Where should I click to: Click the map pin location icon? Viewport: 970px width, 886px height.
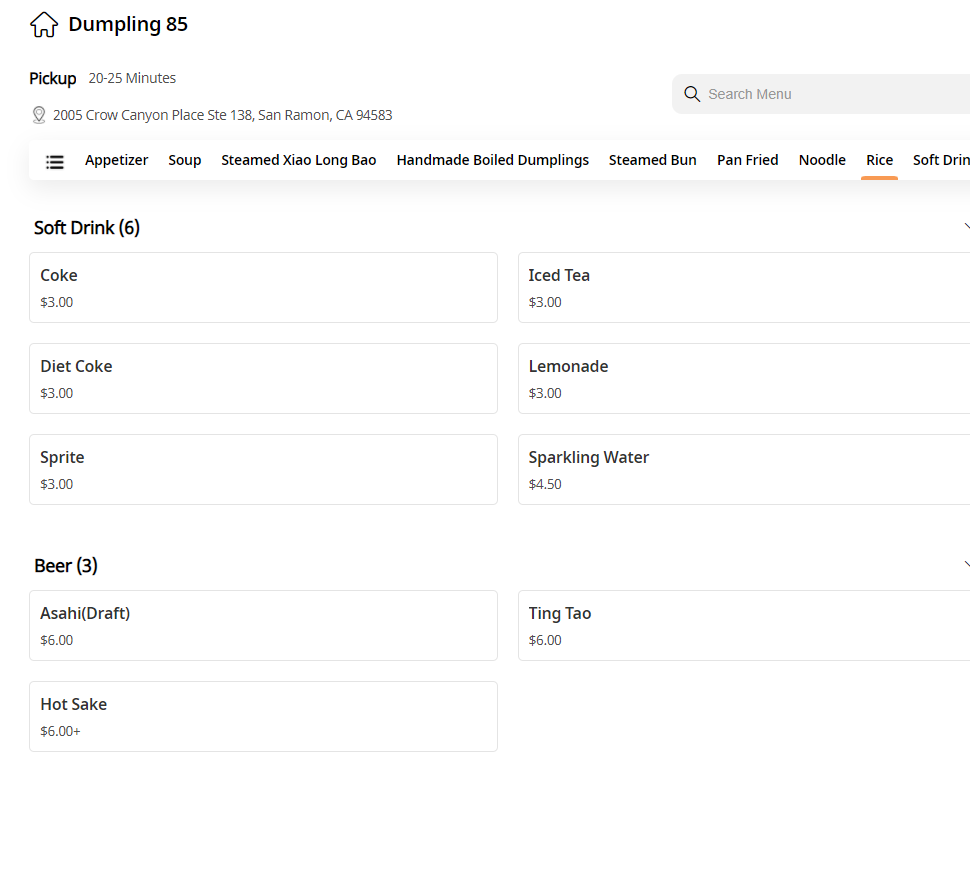click(x=39, y=115)
